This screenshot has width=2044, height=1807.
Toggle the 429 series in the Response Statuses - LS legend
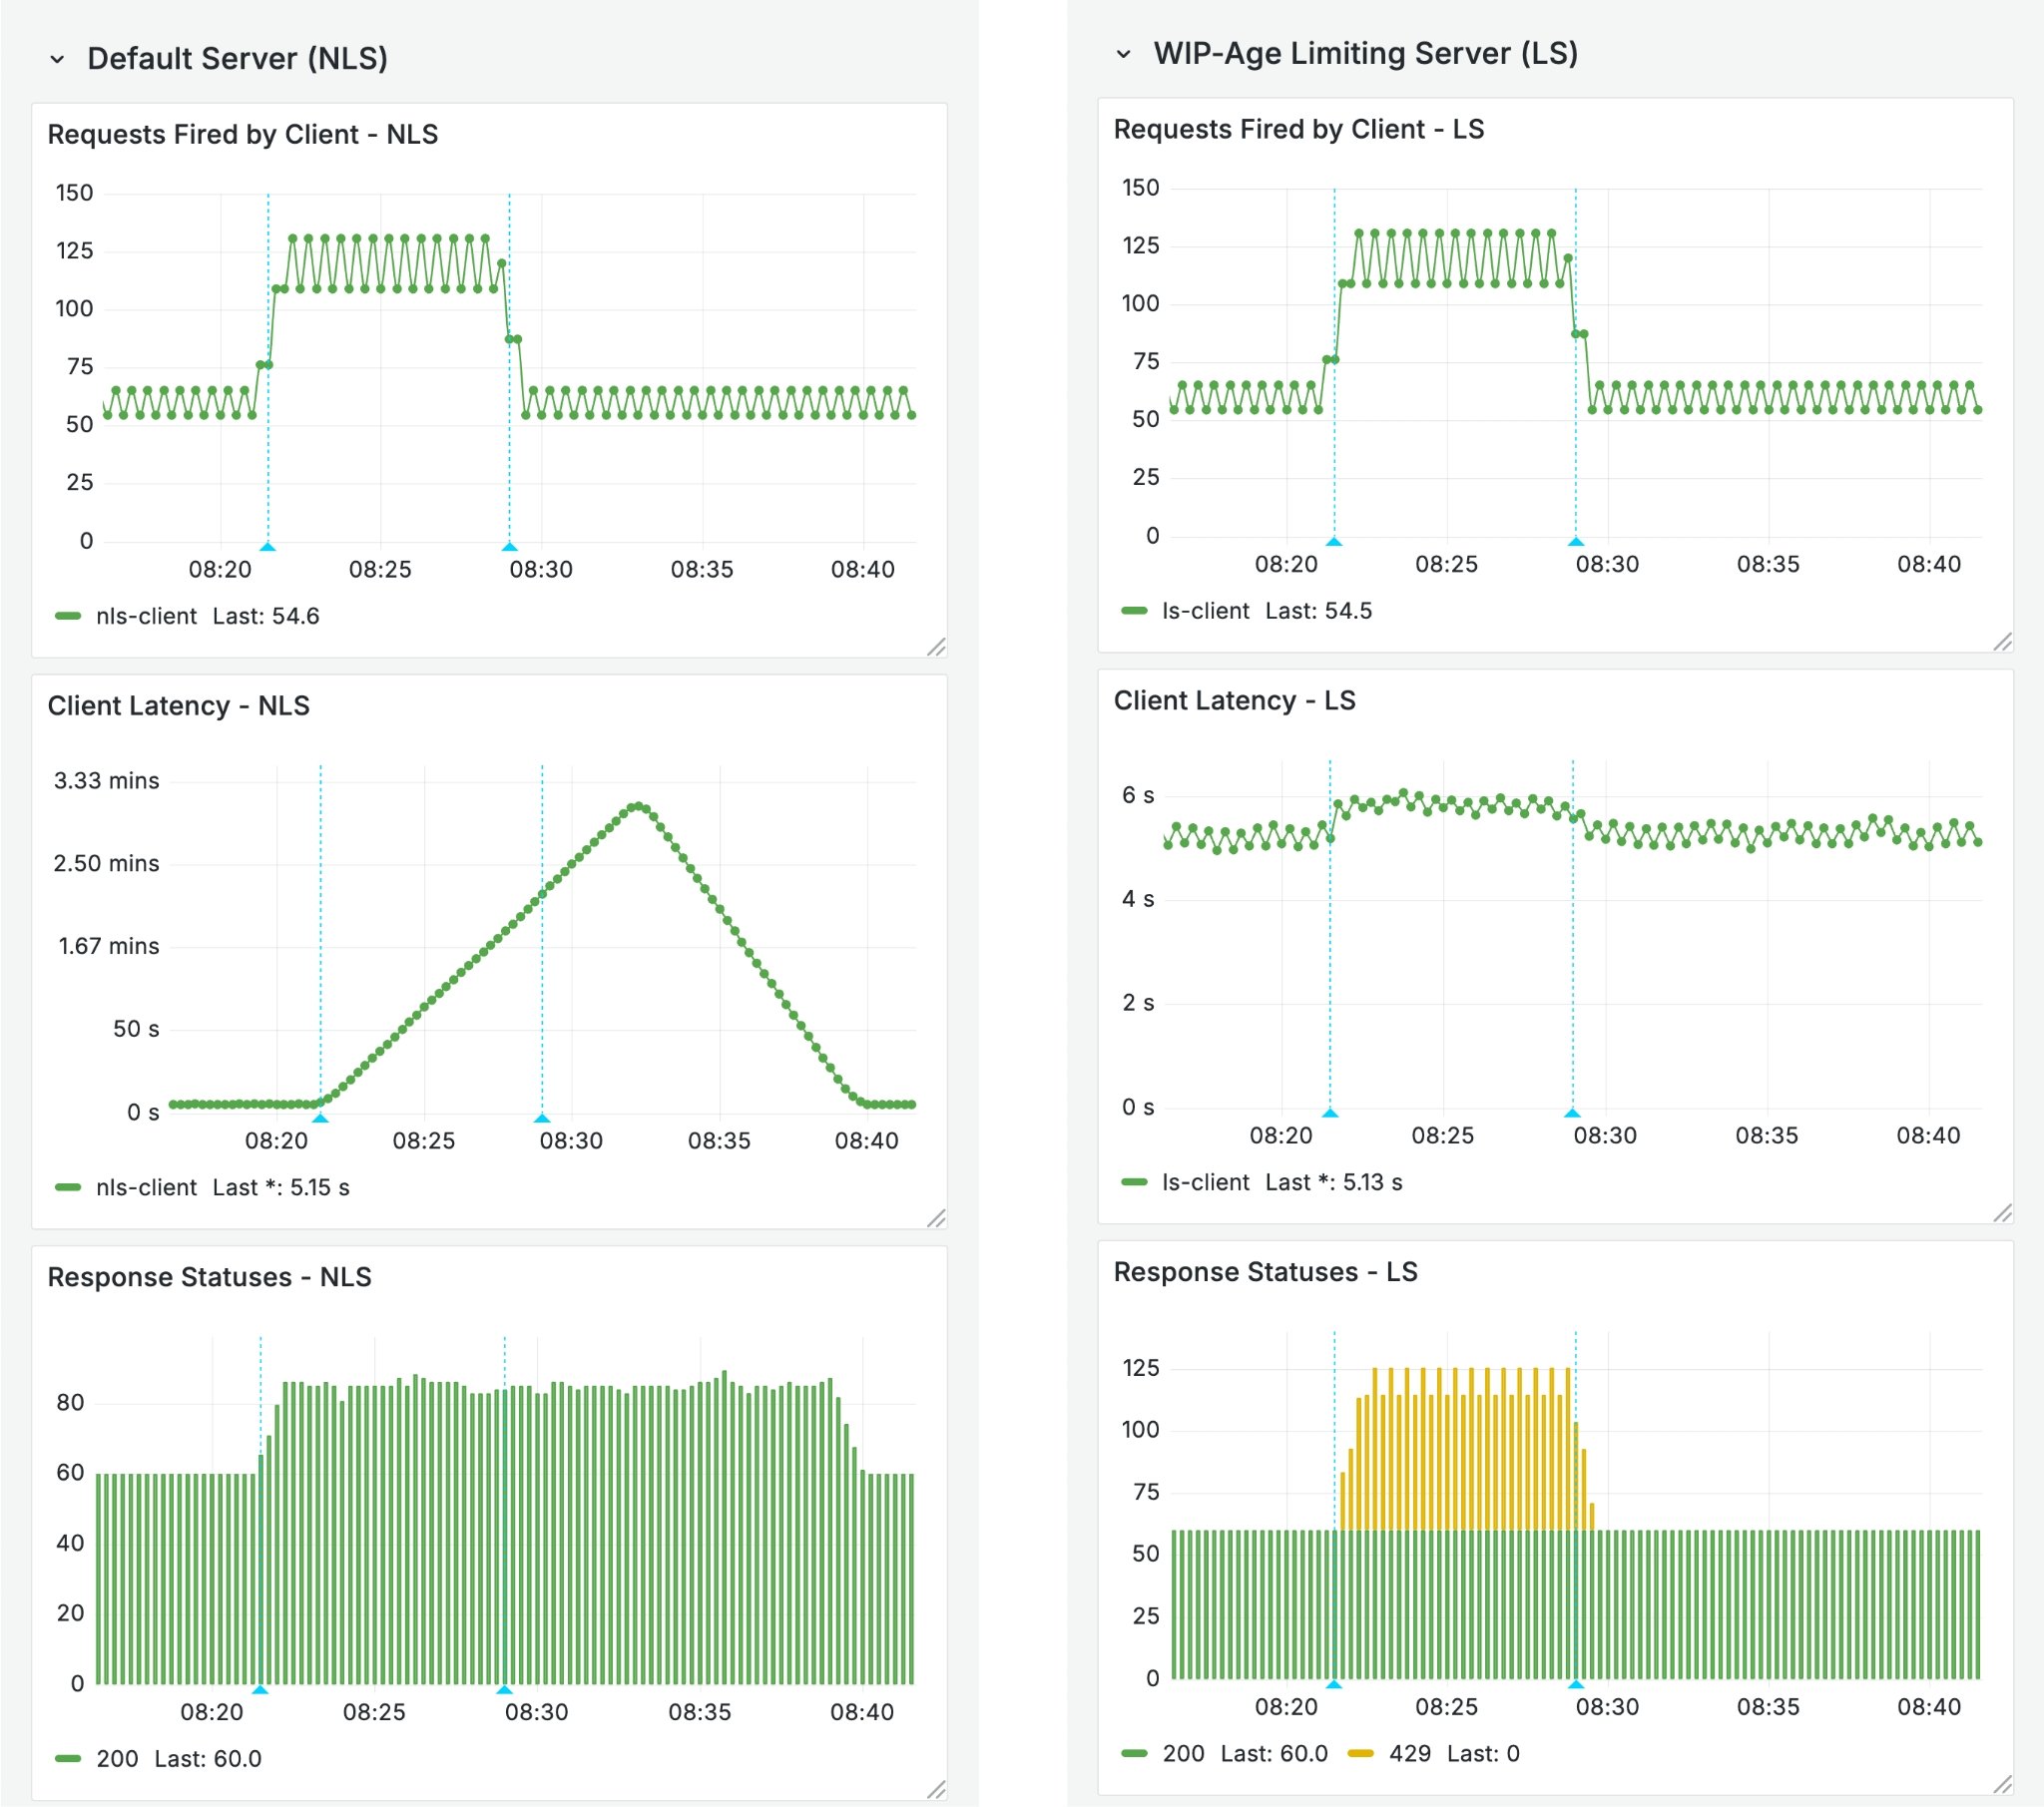1409,1752
